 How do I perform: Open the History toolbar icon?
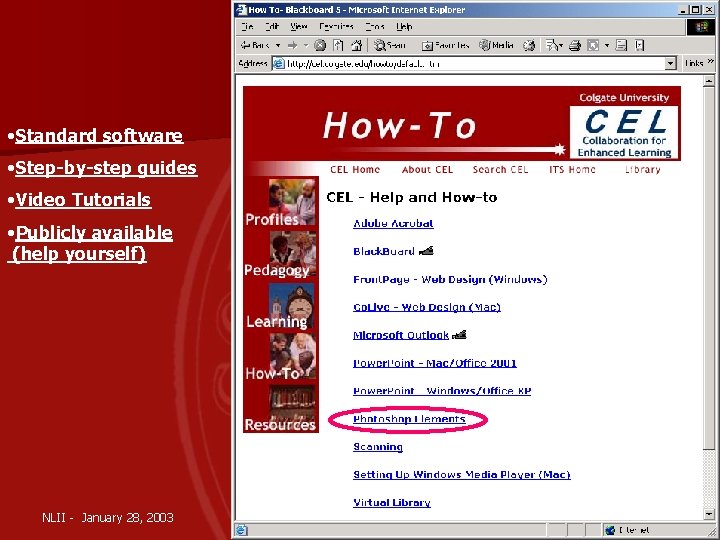click(x=529, y=45)
